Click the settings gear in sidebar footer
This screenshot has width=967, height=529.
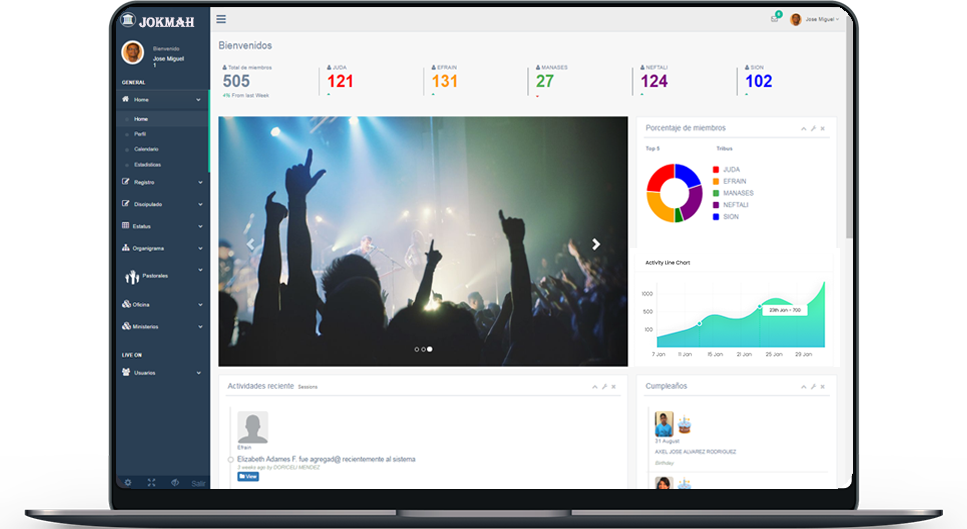(x=128, y=483)
